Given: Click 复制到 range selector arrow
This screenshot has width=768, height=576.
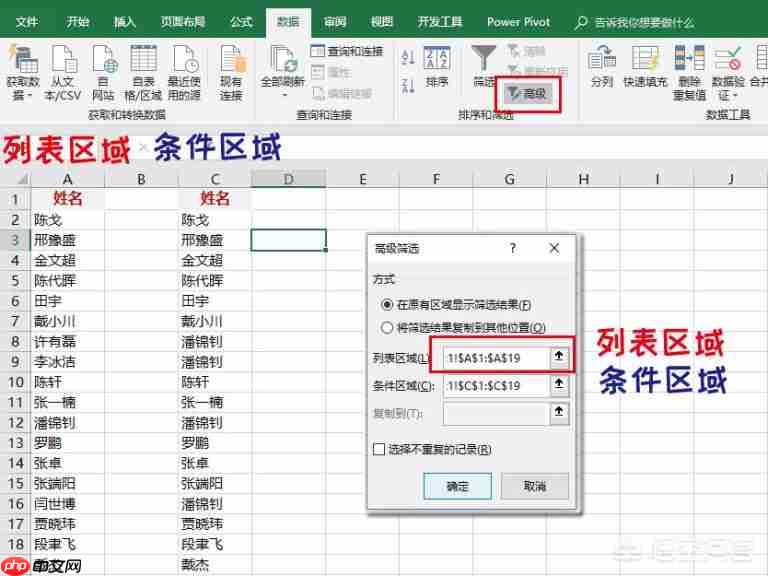Looking at the screenshot, I should [x=559, y=413].
